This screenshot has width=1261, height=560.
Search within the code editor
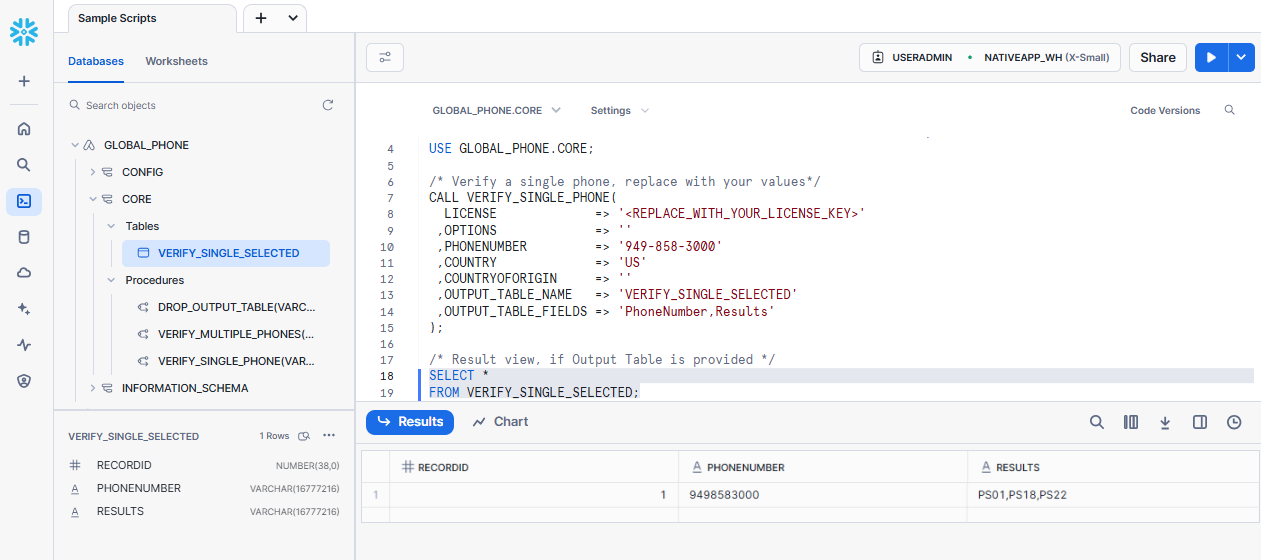(x=1230, y=110)
